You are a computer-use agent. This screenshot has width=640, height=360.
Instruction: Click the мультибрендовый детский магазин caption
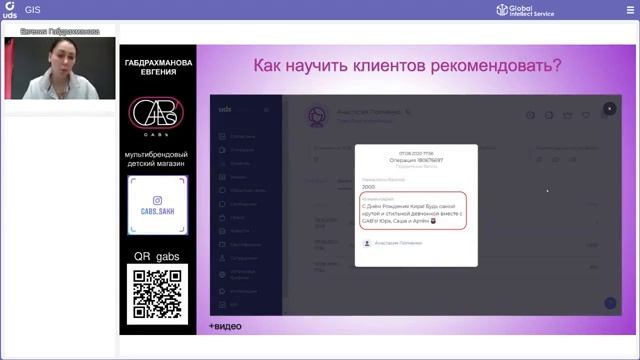156,159
